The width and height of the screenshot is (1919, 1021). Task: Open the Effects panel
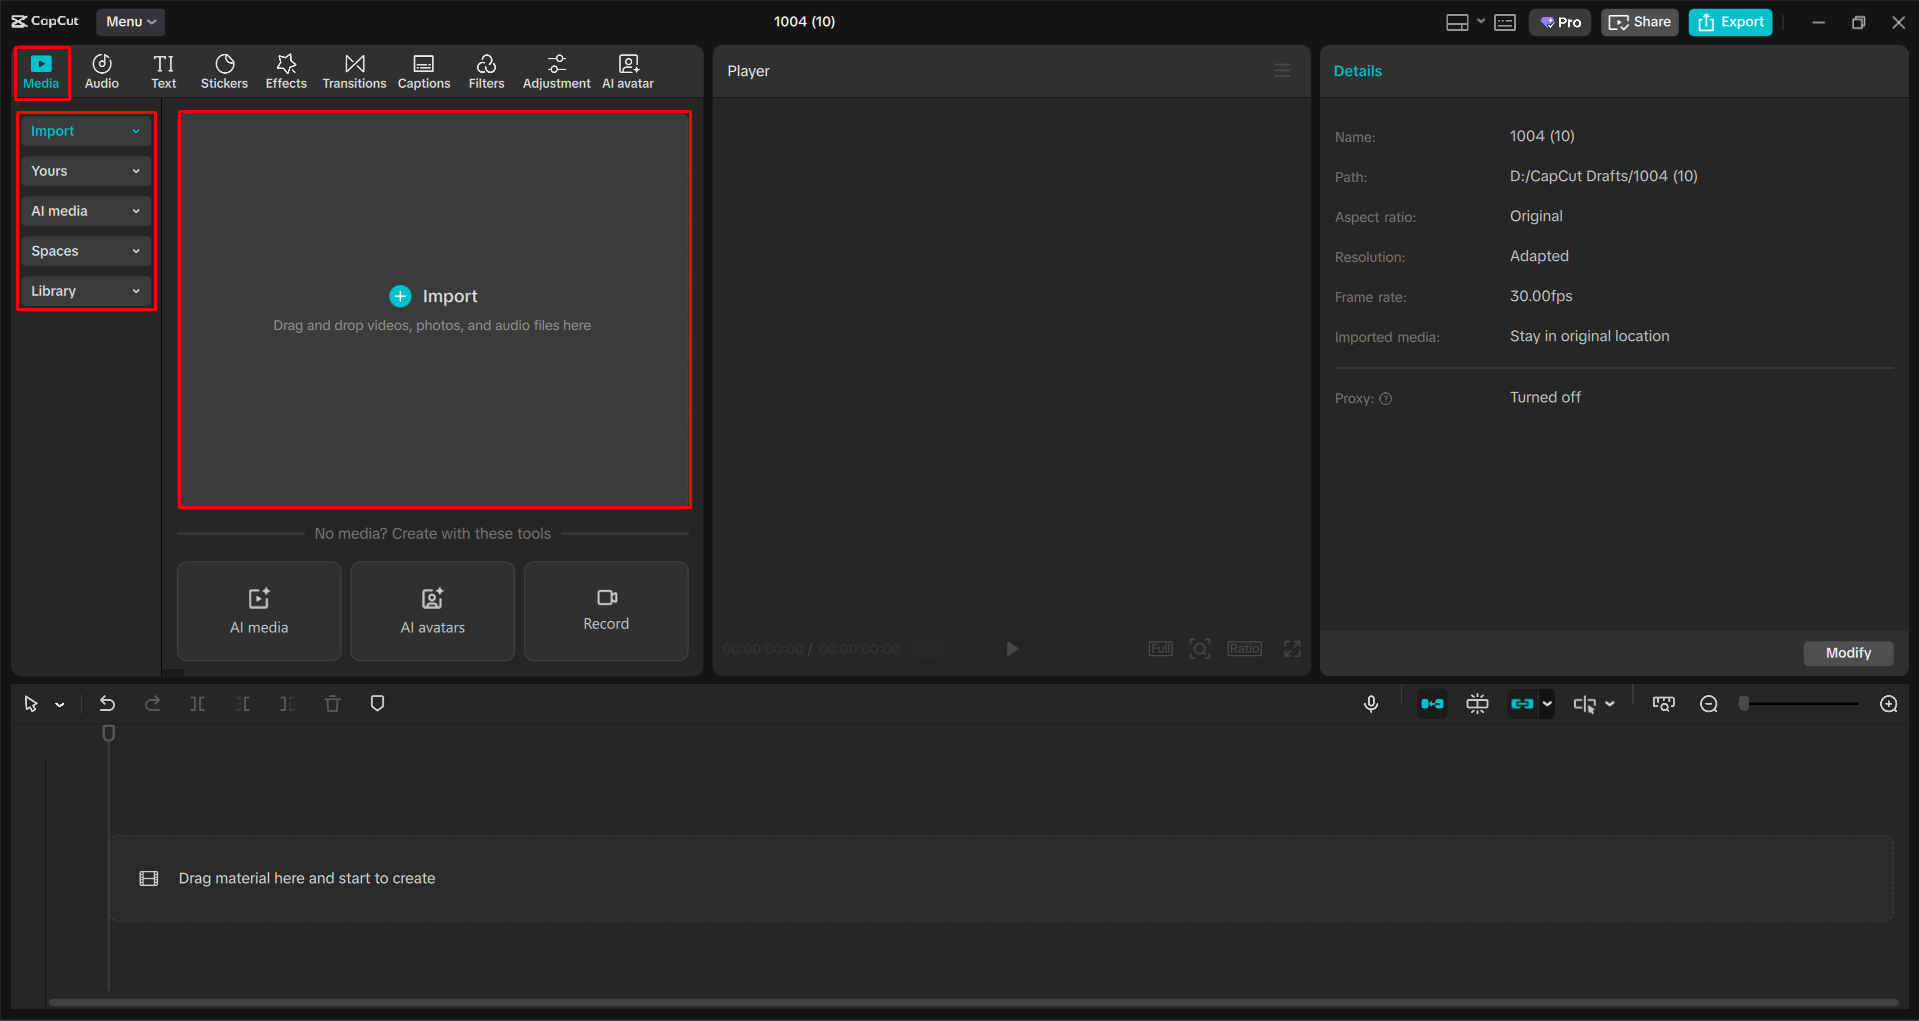pyautogui.click(x=286, y=70)
